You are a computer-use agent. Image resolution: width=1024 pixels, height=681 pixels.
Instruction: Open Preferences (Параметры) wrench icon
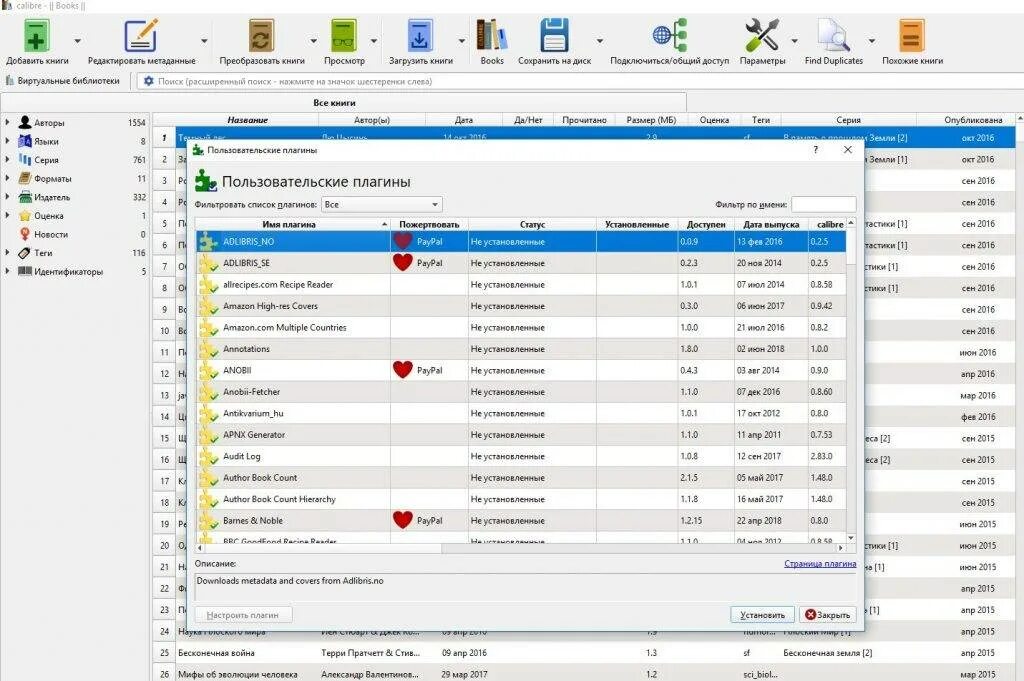click(761, 35)
